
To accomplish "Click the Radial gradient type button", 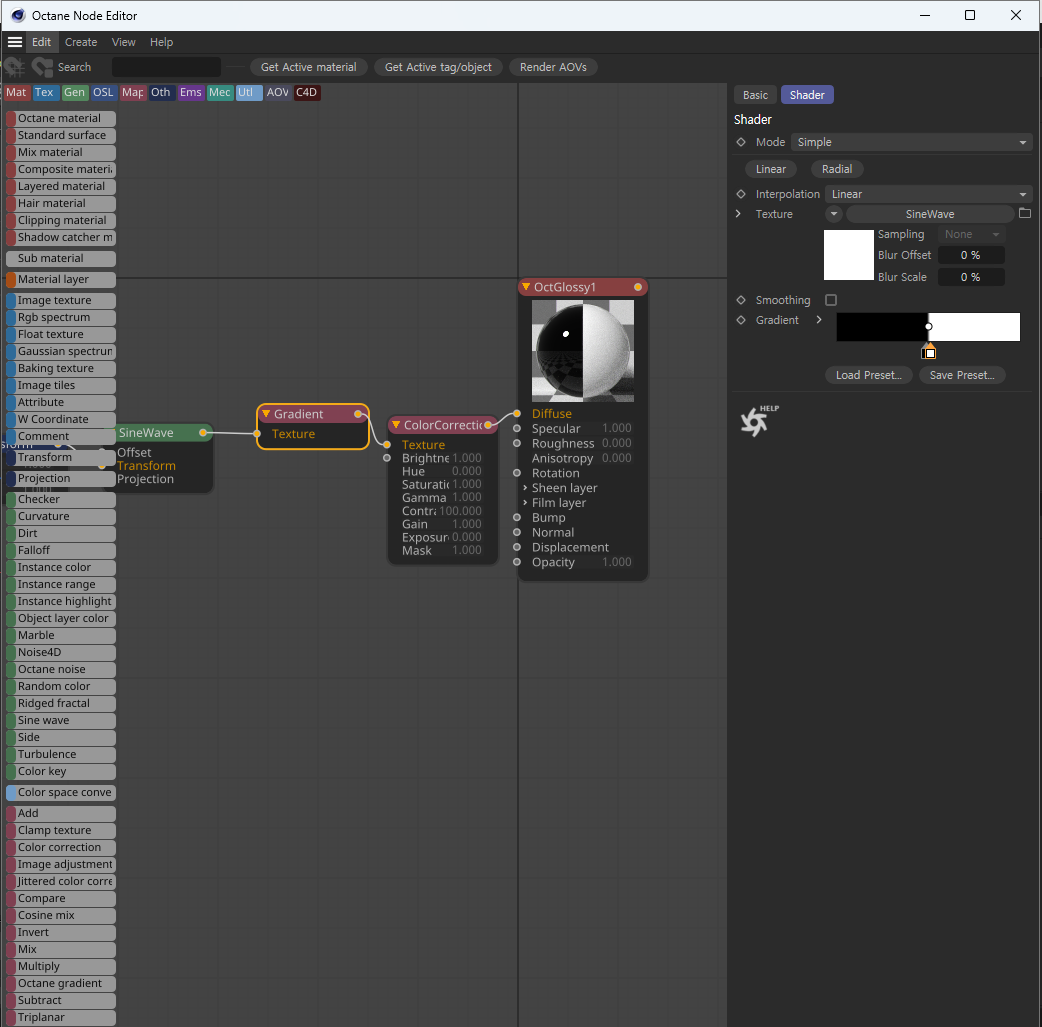I will click(x=837, y=169).
